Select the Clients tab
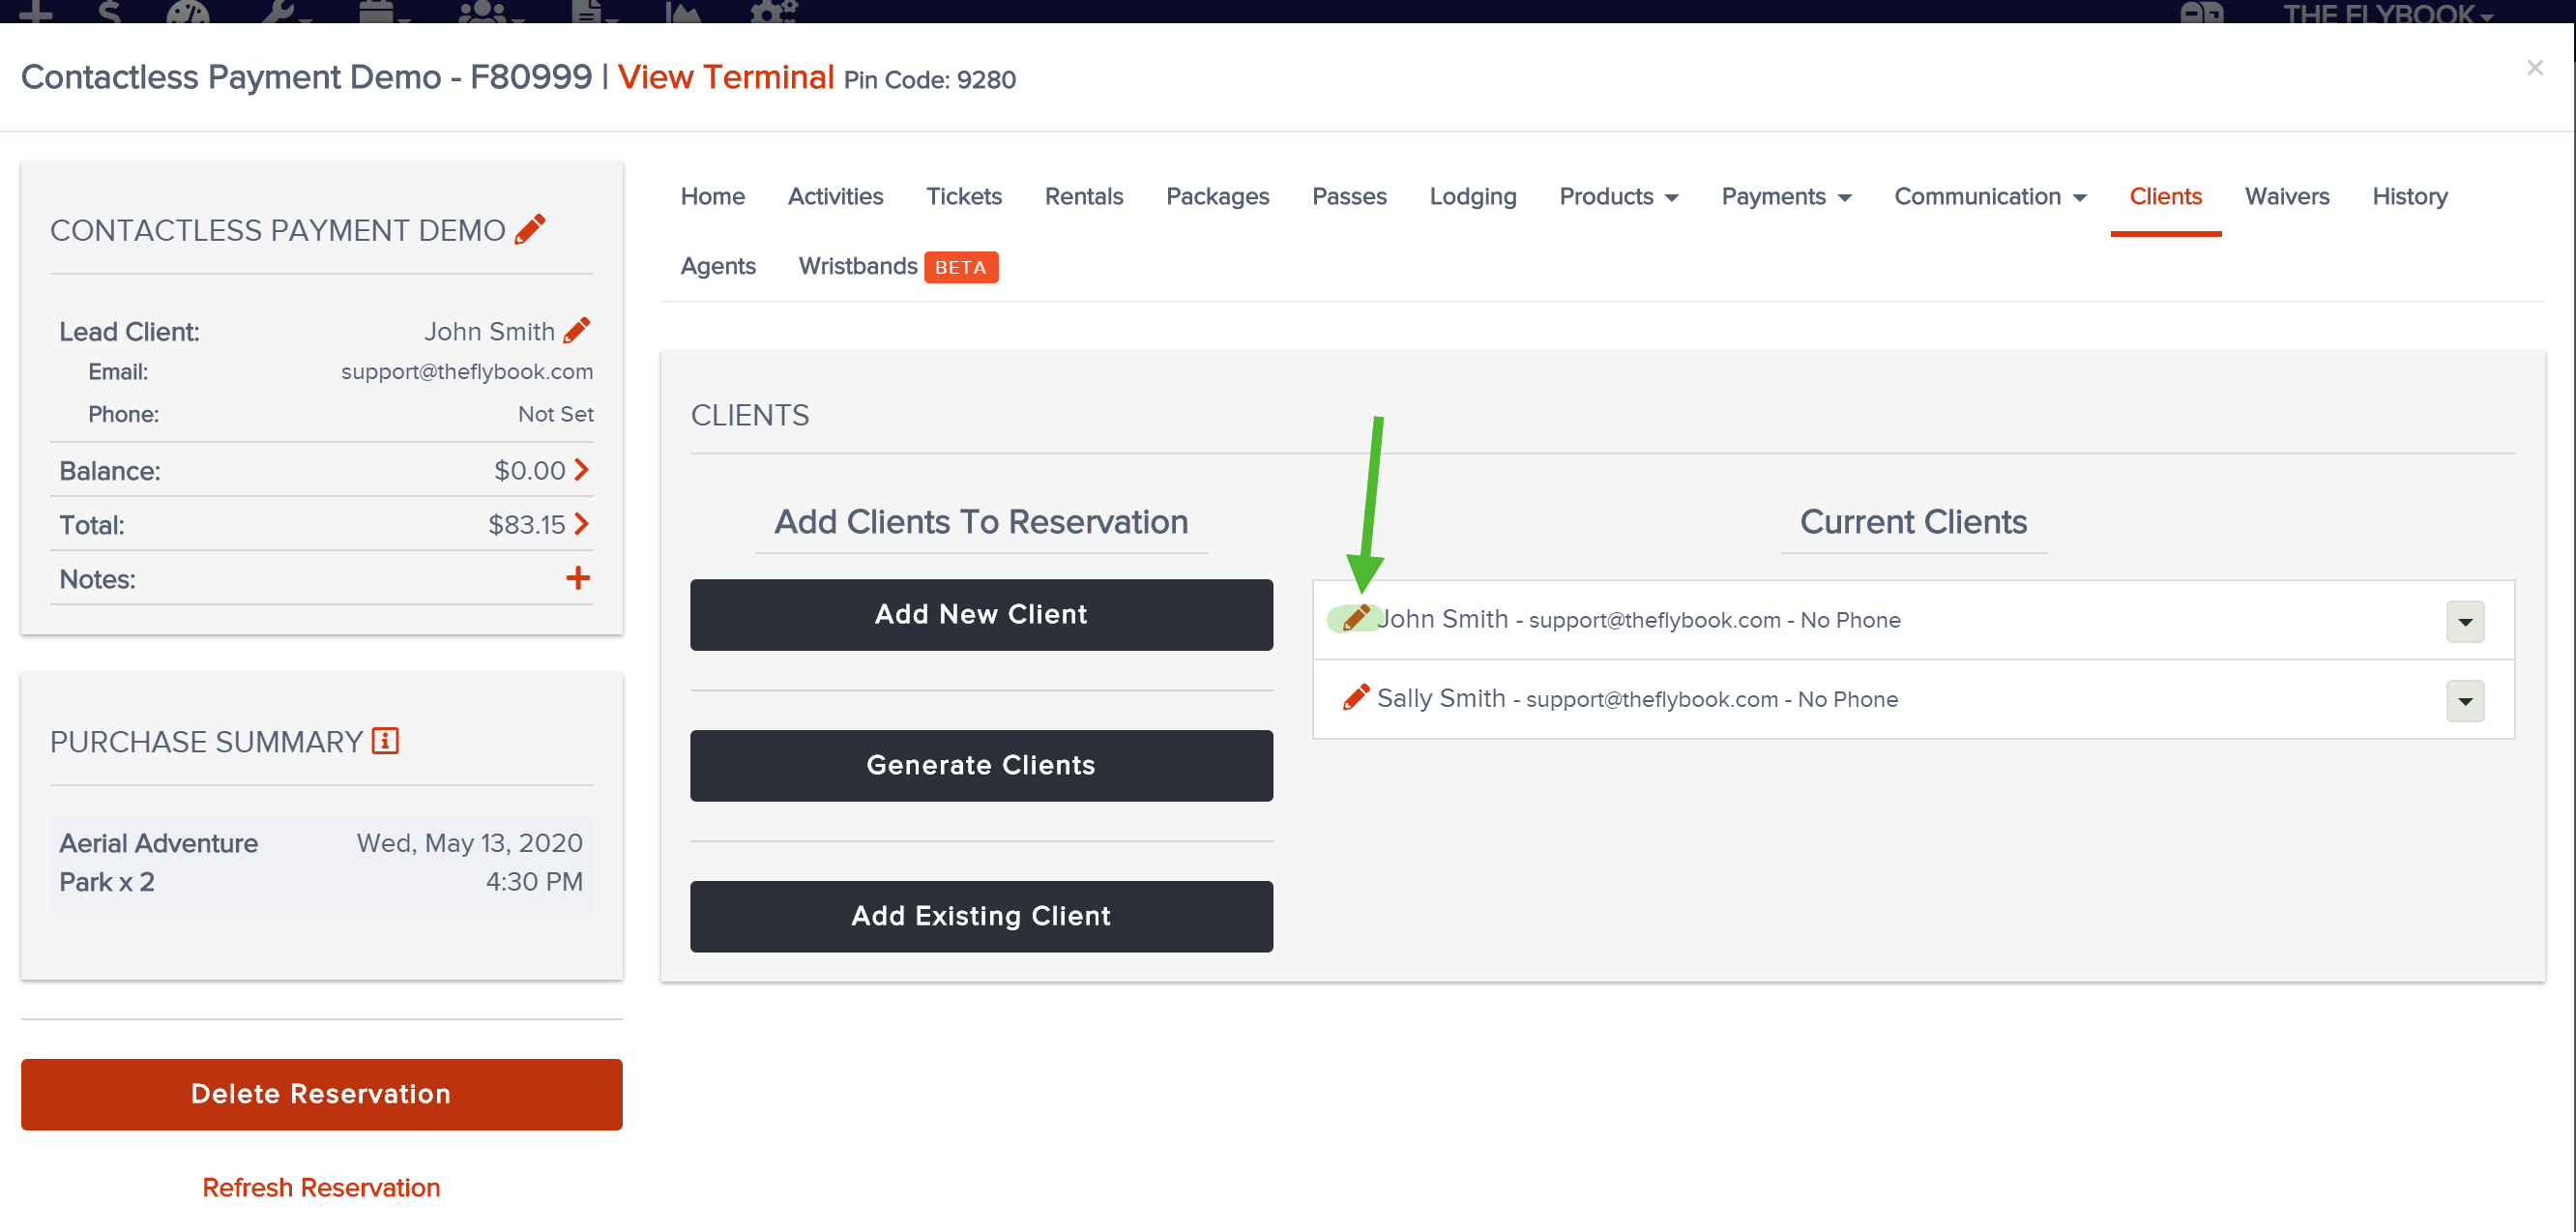The image size is (2576, 1232). (2165, 196)
